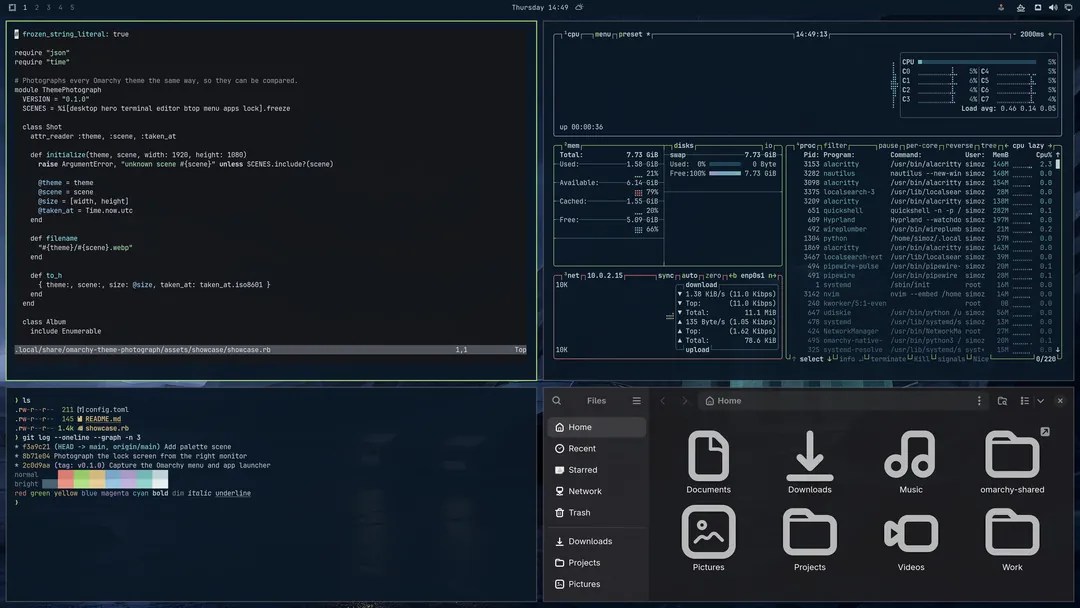This screenshot has height=608, width=1080.
Task: Select Hyprland process row in btop
Action: click(928, 220)
